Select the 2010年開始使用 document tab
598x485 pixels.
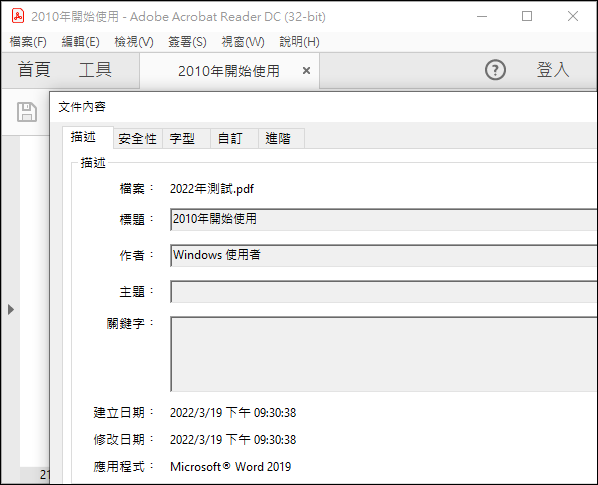coord(229,71)
